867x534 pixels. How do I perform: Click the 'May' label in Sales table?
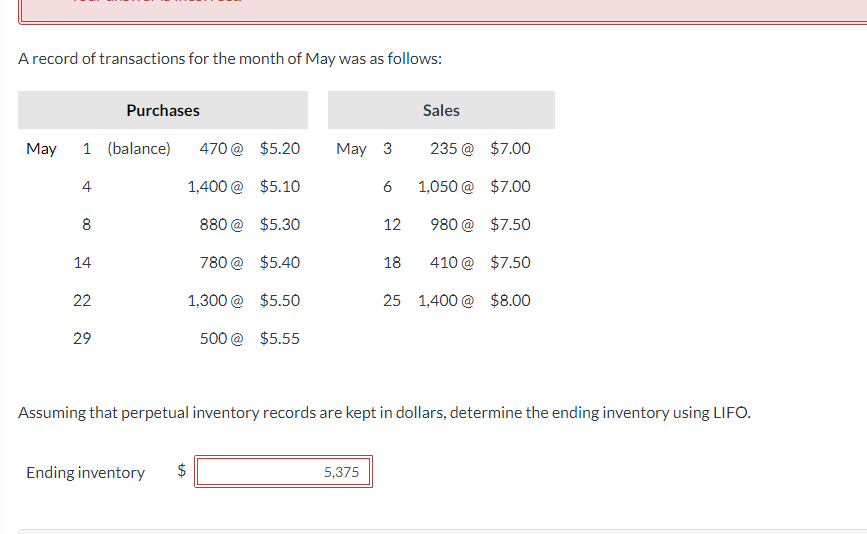pos(351,149)
